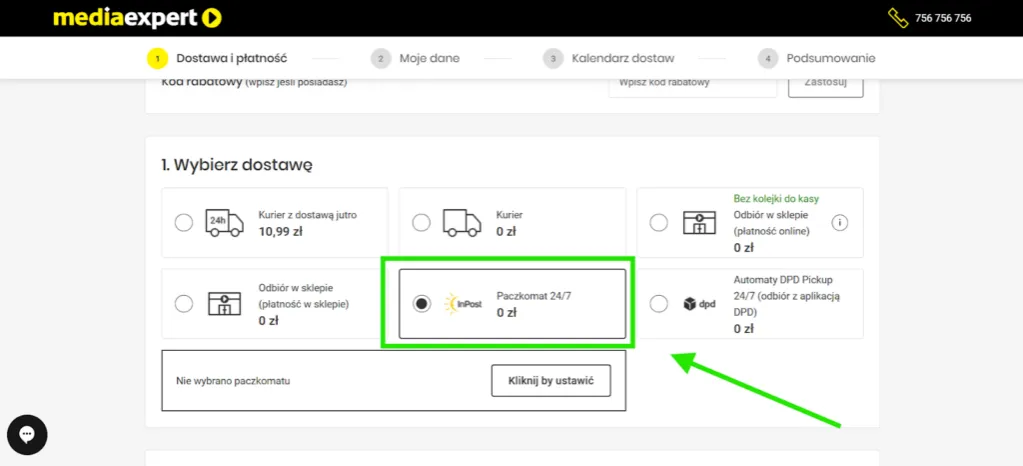Click the Media Expert logo
The image size is (1023, 466).
pos(137,18)
